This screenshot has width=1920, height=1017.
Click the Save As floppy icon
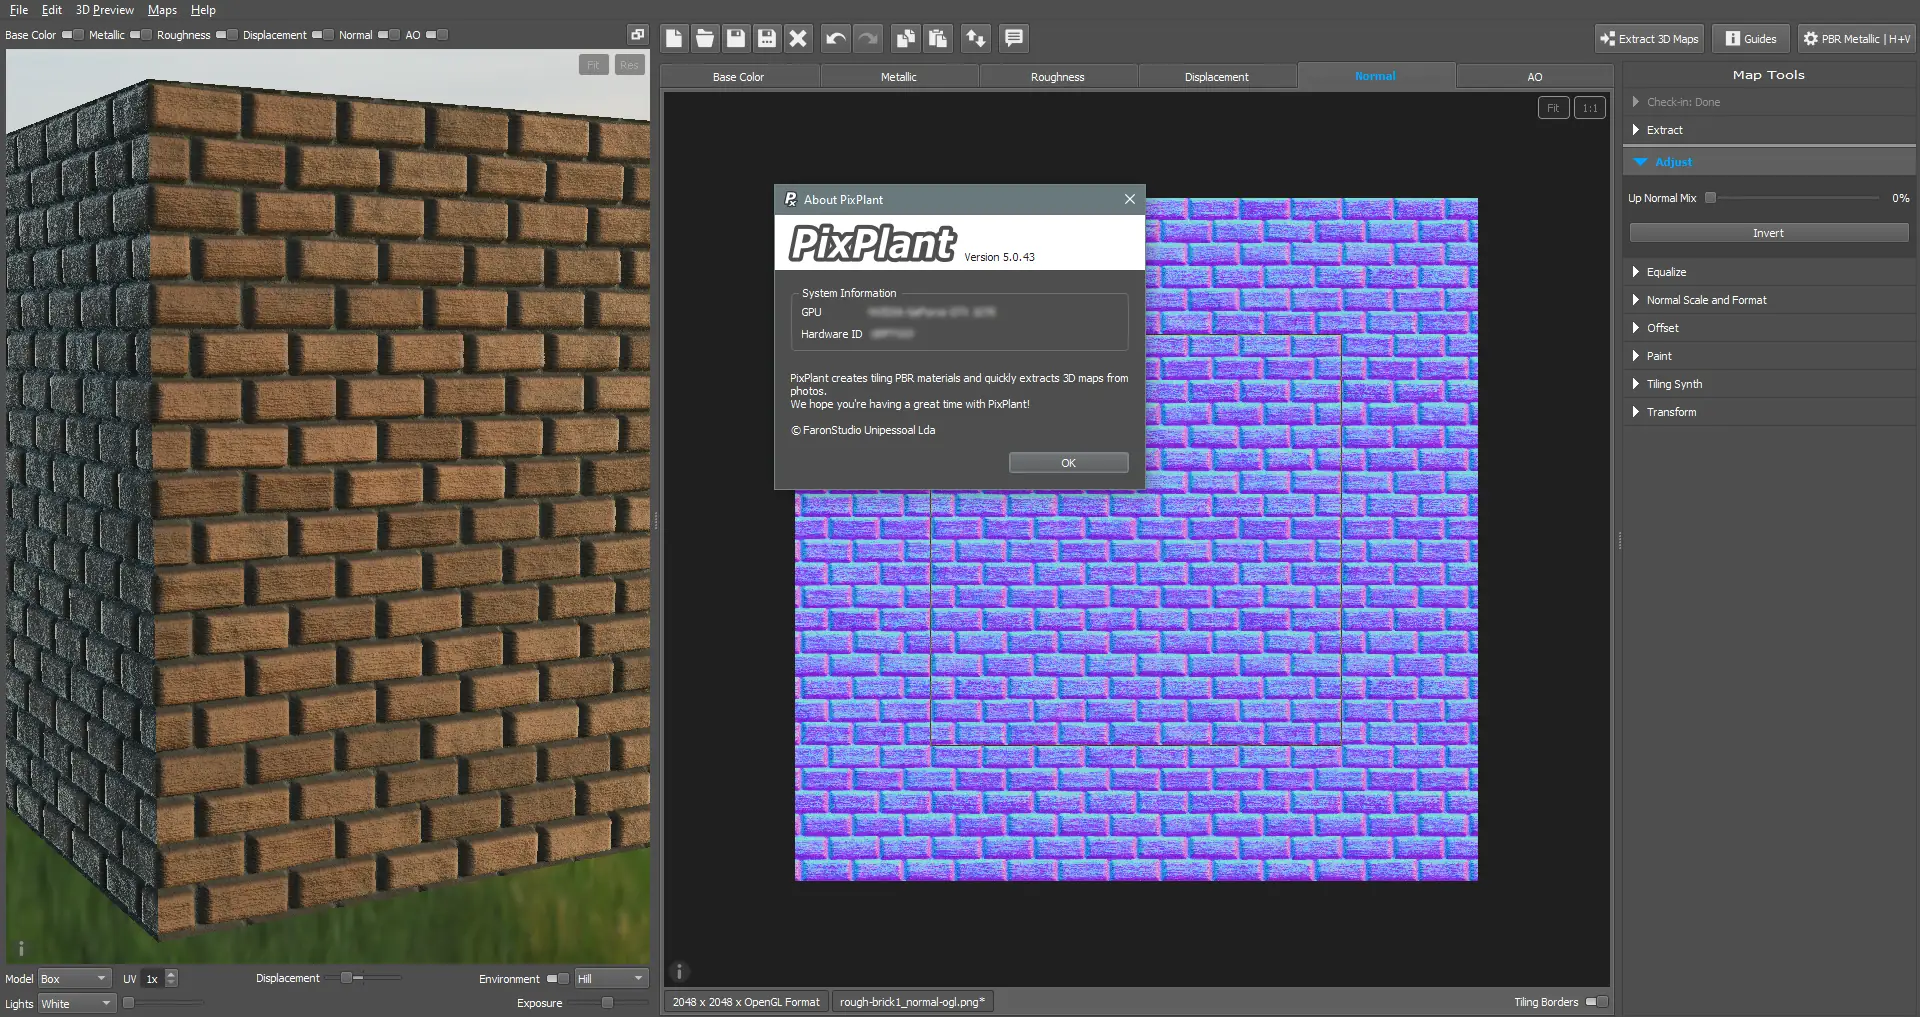[767, 38]
